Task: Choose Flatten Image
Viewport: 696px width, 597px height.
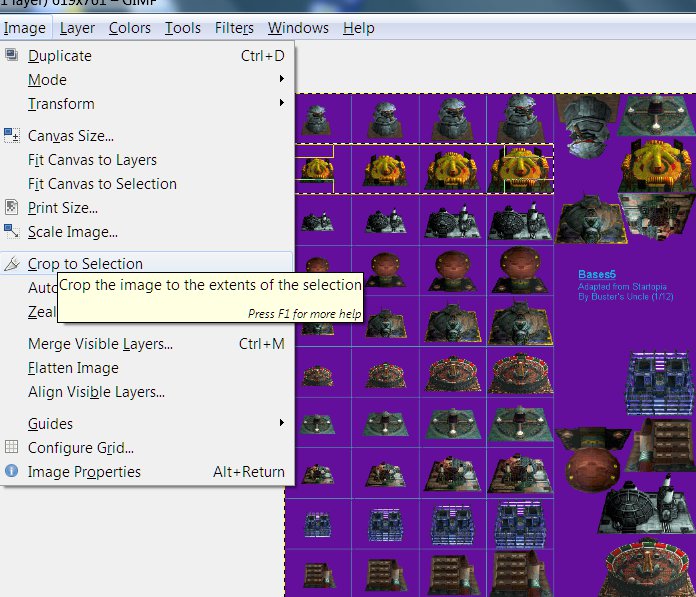Action: click(x=146, y=368)
